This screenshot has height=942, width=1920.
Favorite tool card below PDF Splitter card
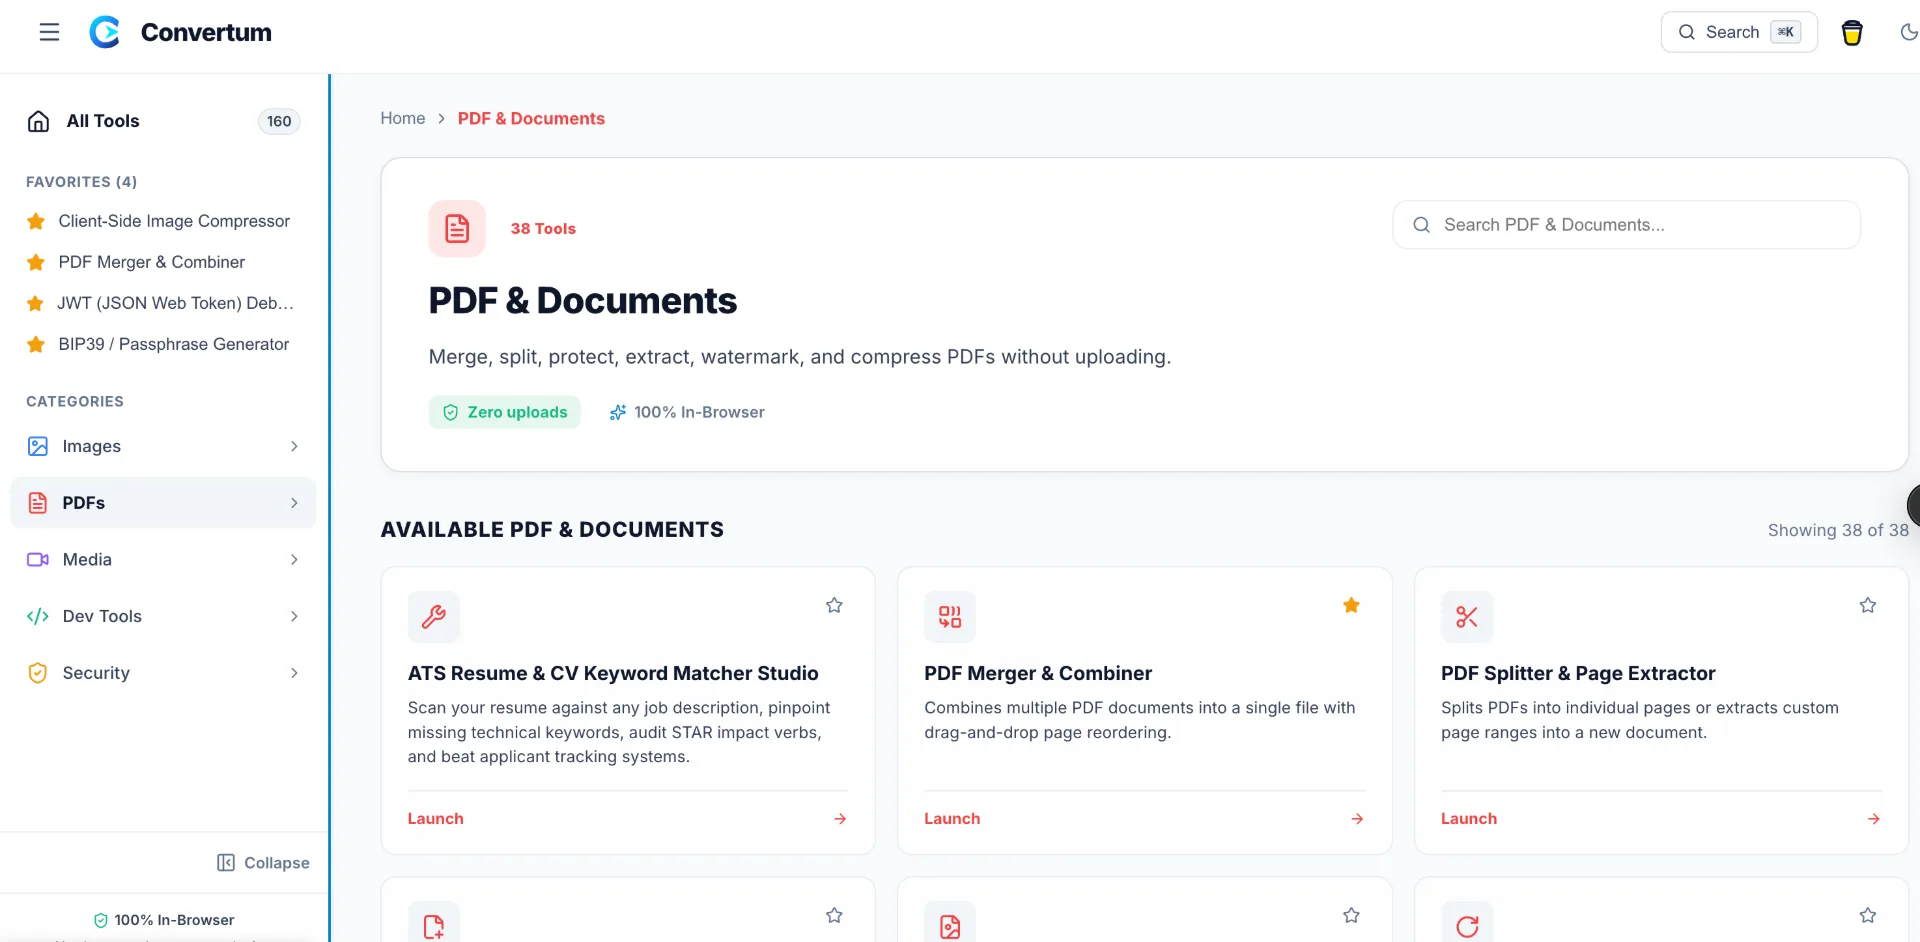click(x=1868, y=915)
